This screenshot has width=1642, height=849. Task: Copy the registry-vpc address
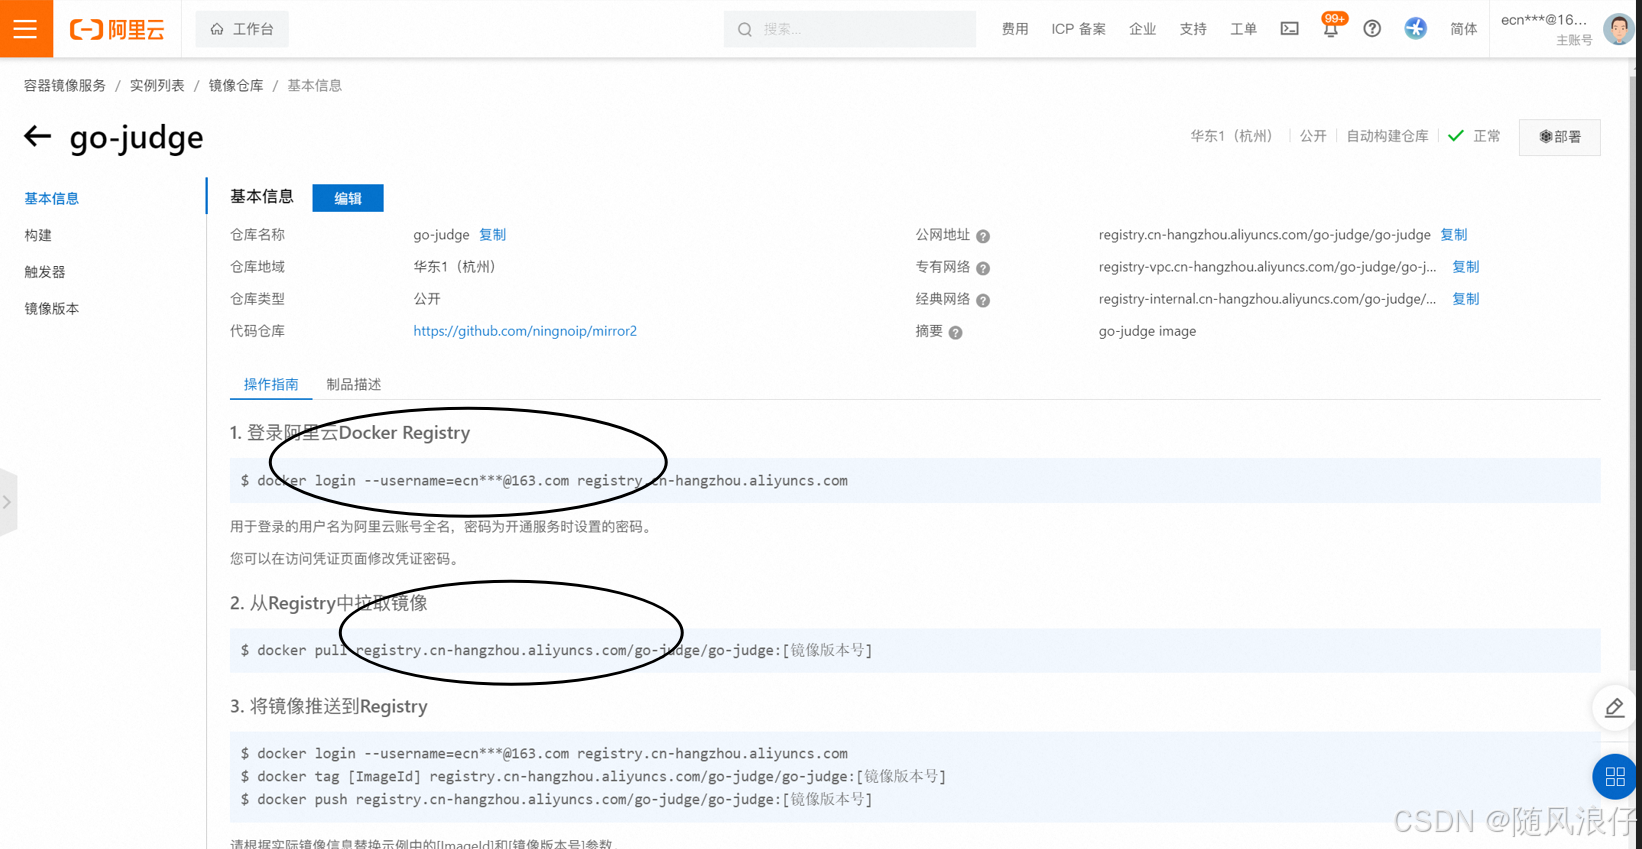coord(1466,267)
